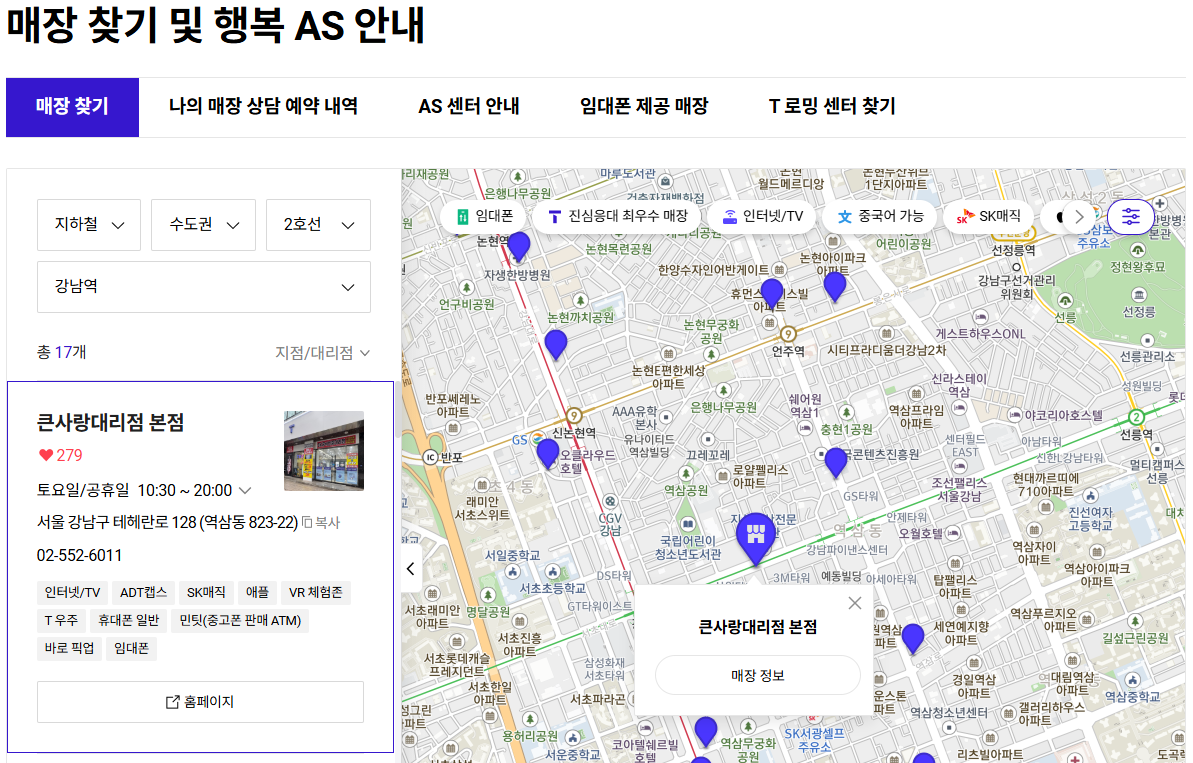Select the map pin at 논현역

519,246
